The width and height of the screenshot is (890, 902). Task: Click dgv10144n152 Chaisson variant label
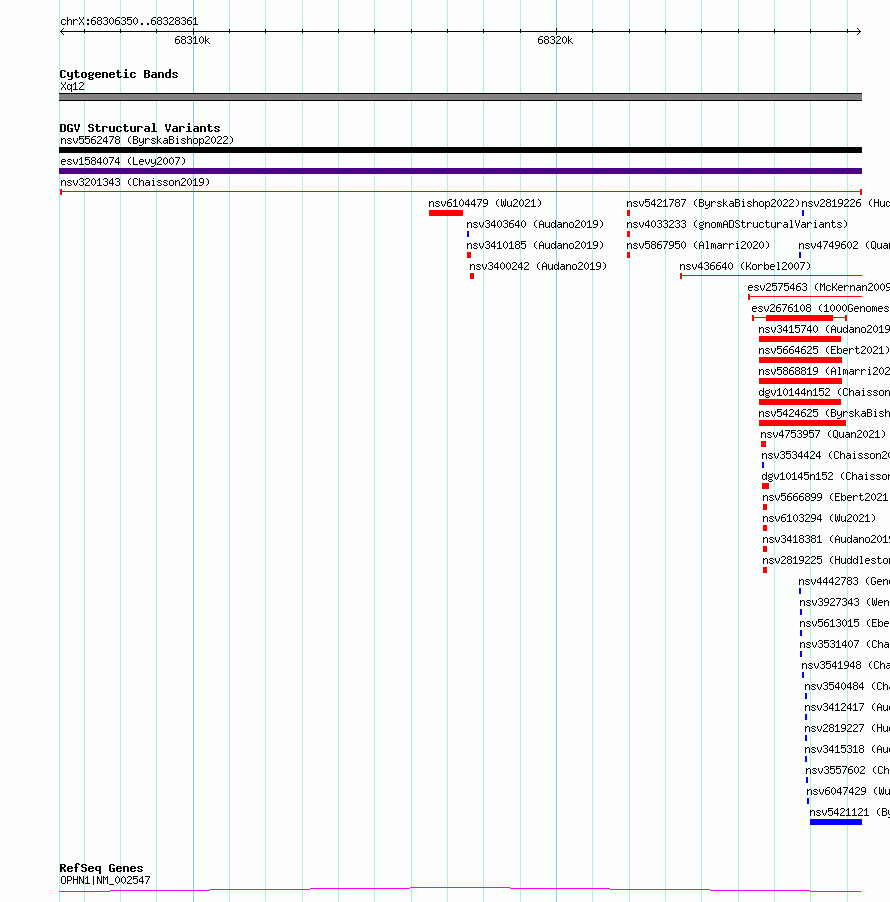[x=824, y=392]
